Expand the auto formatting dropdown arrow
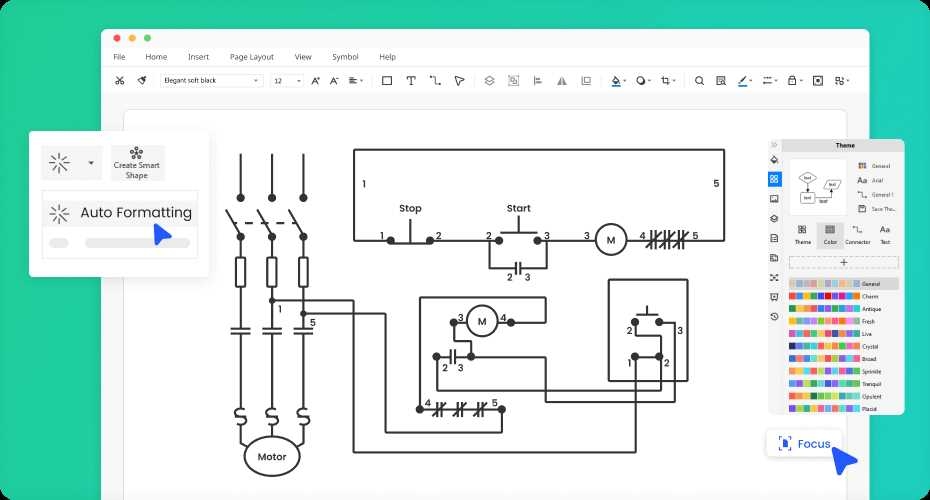The height and width of the screenshot is (500, 930). coord(91,162)
